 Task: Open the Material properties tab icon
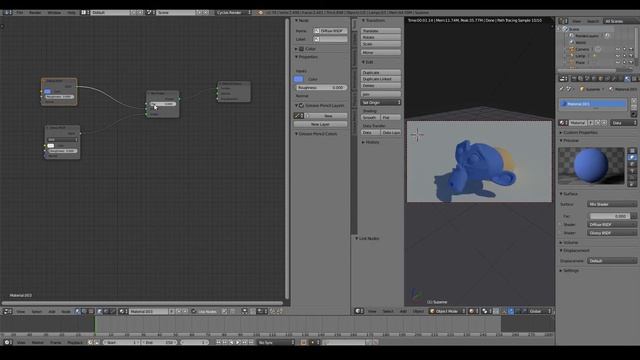(627, 78)
